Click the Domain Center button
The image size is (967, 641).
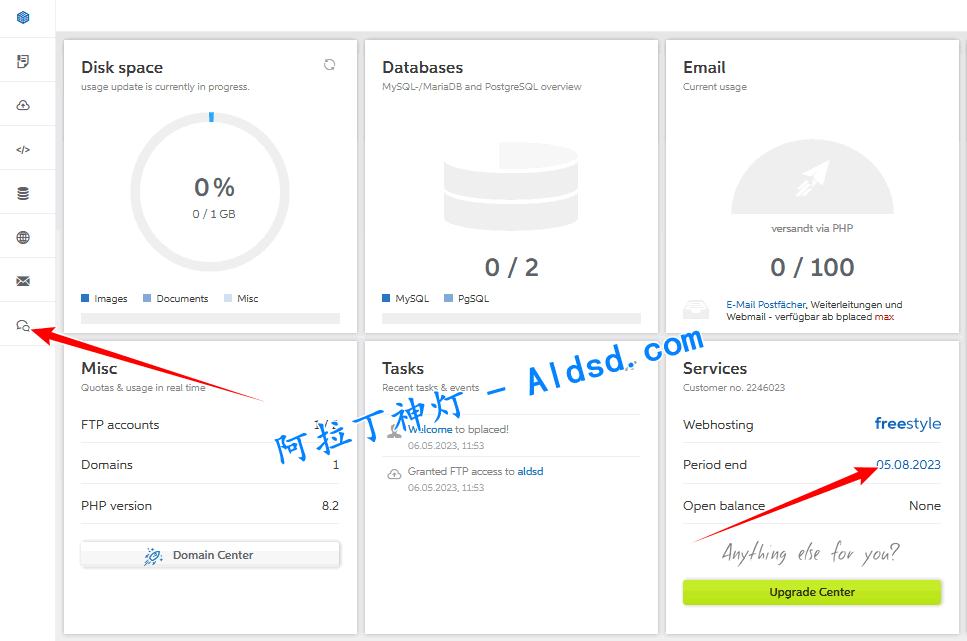point(210,555)
